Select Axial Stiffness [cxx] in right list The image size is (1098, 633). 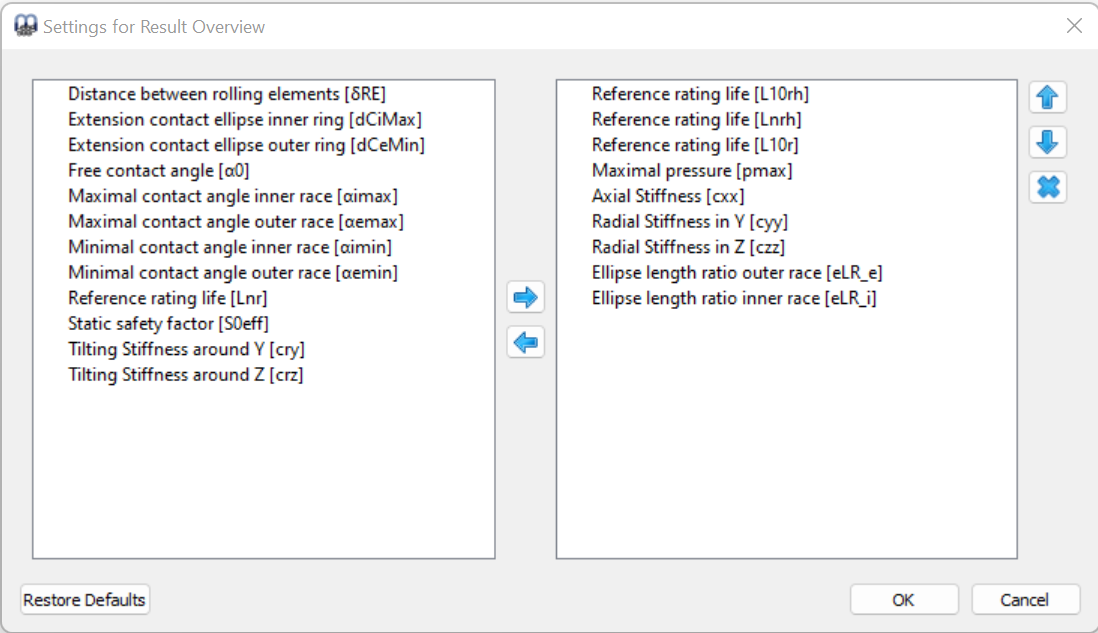(x=668, y=196)
